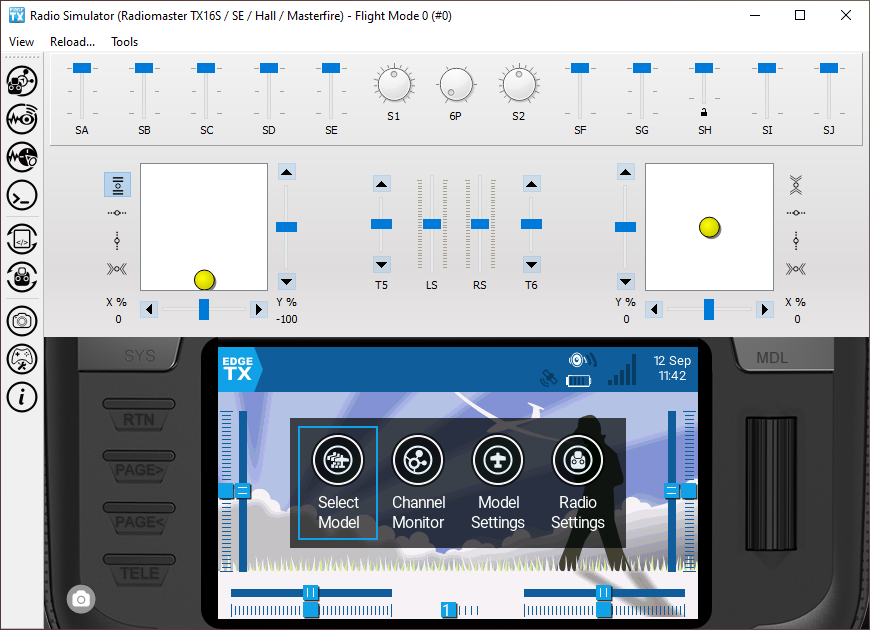Toggle right stick fix X axis icon
The width and height of the screenshot is (870, 630).
pyautogui.click(x=796, y=269)
